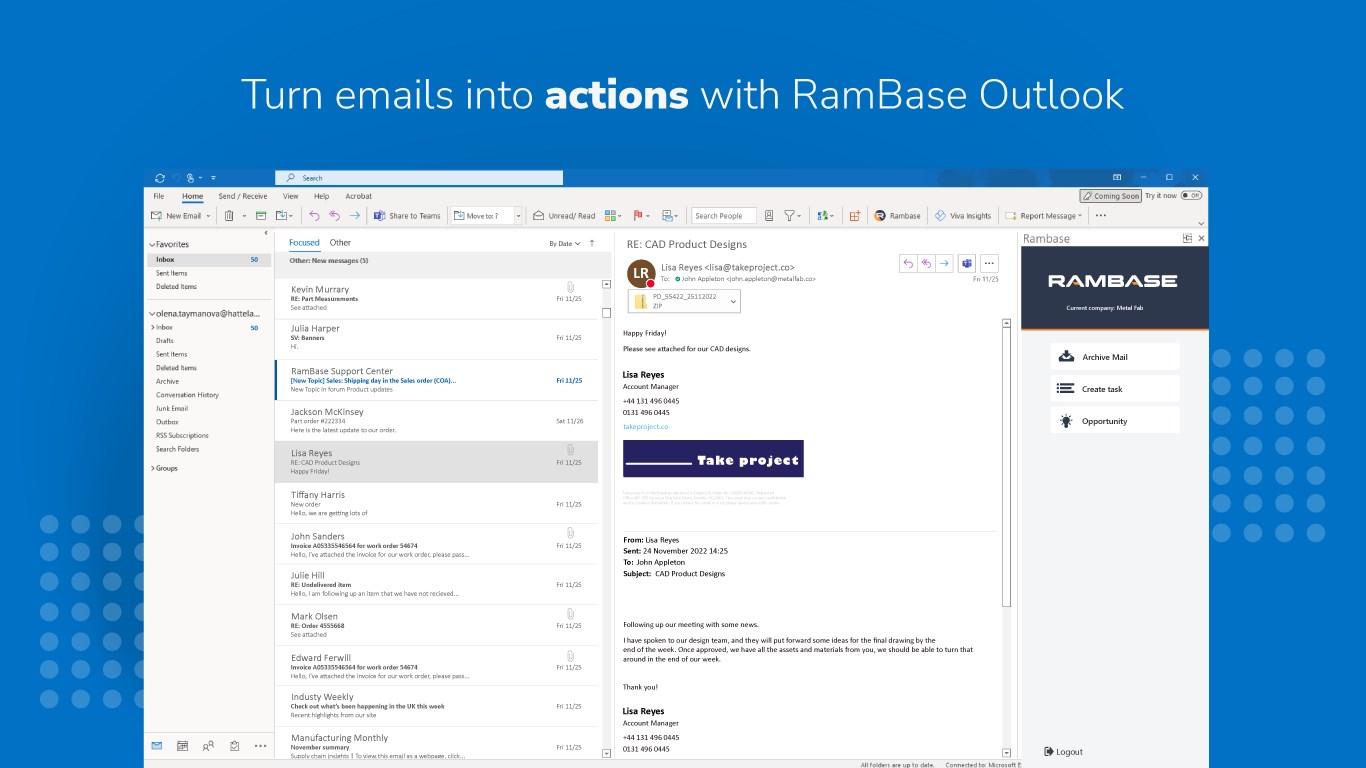
Task: Switch to Calendar view in bottom navigation
Action: tap(182, 745)
